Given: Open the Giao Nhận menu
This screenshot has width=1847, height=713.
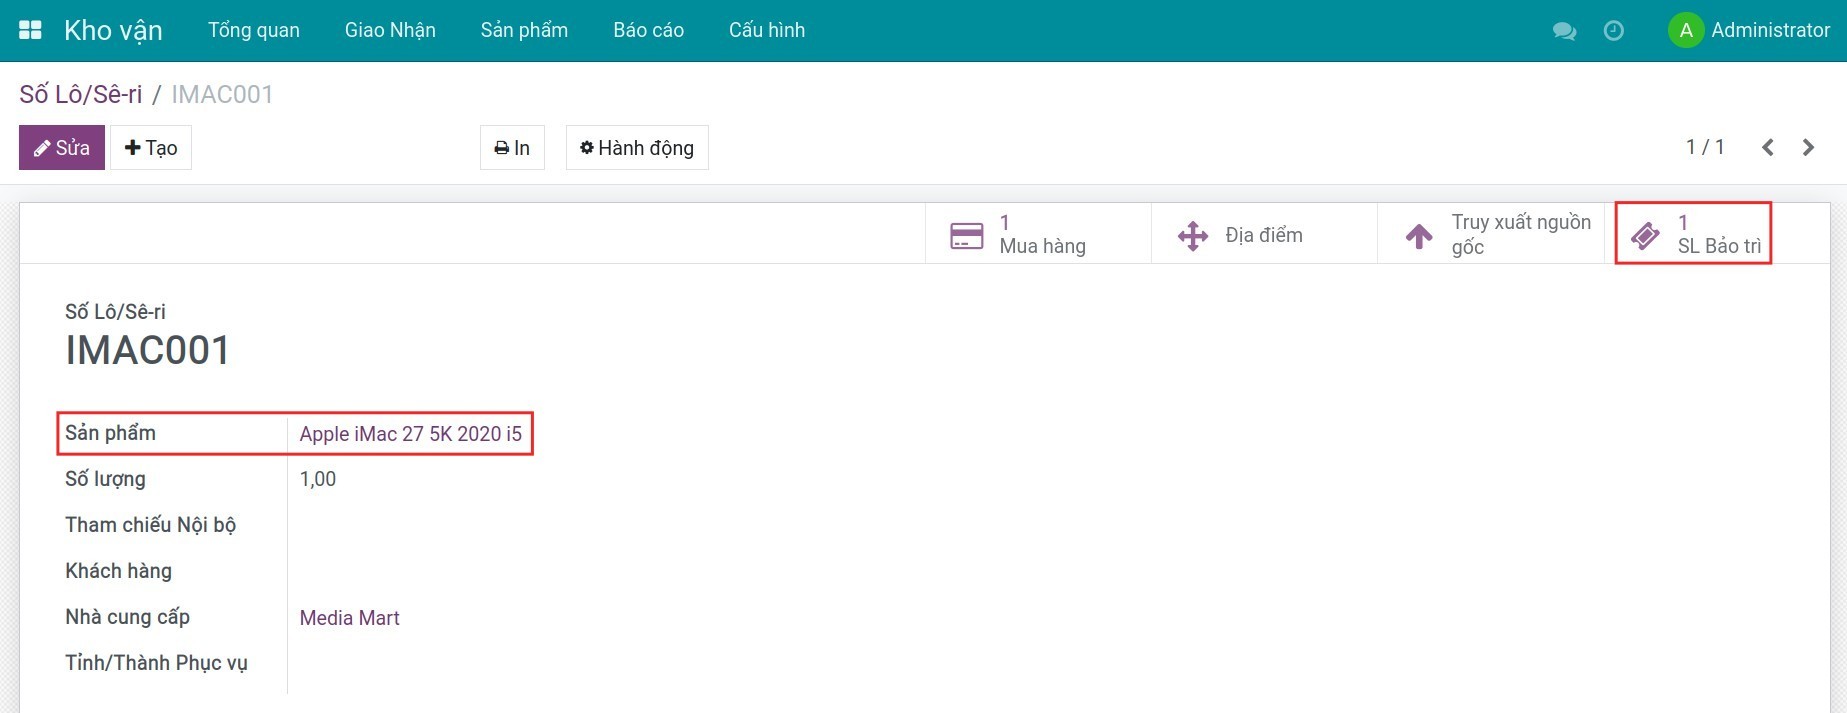Looking at the screenshot, I should (x=390, y=30).
